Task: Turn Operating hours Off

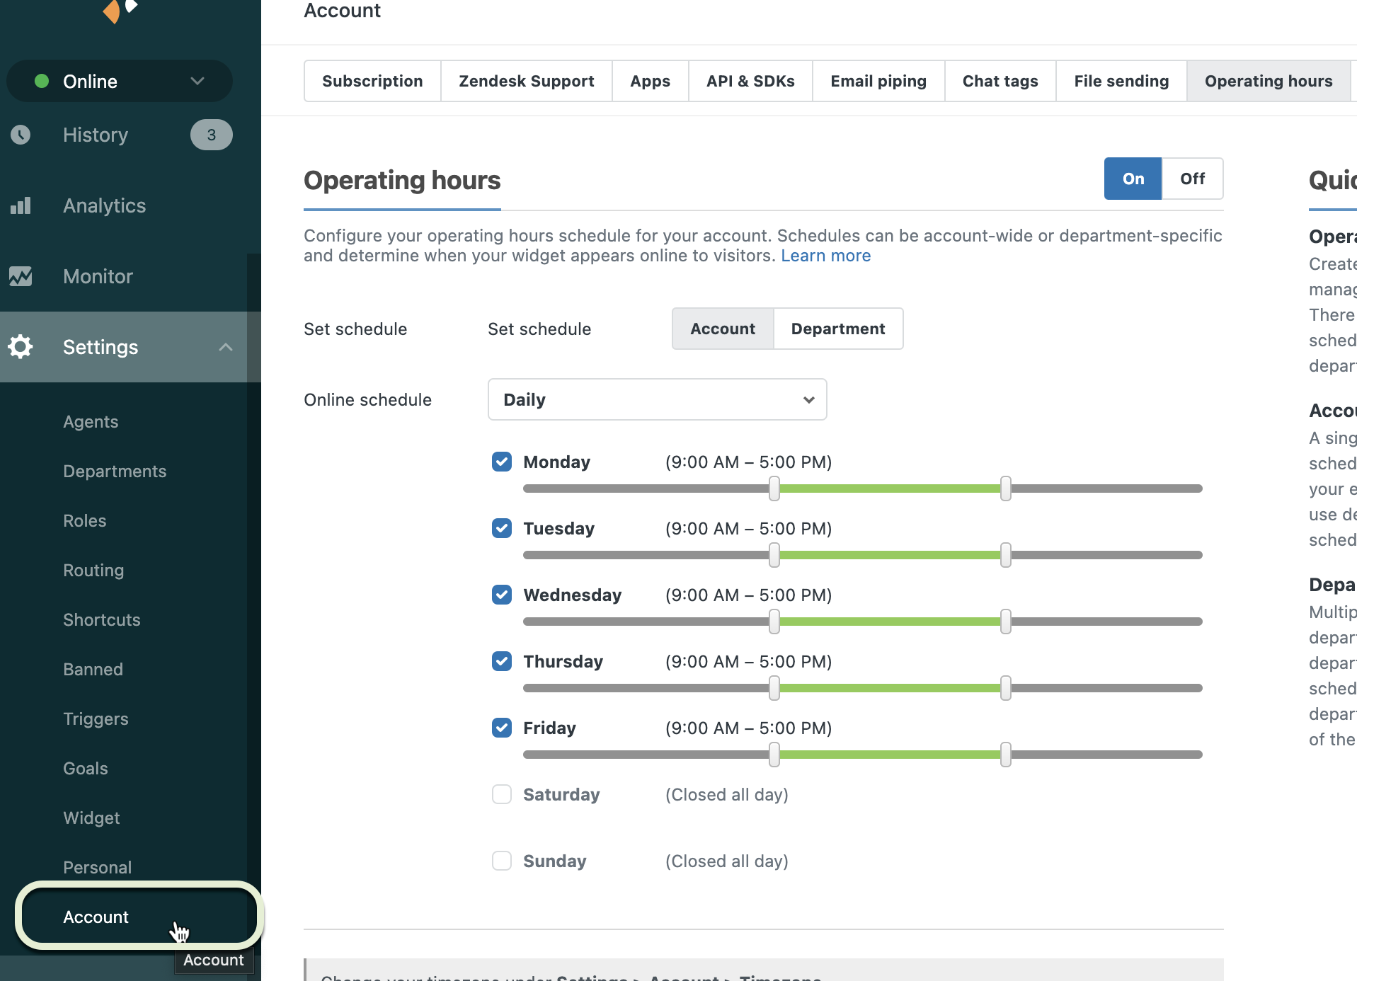Action: [x=1192, y=178]
